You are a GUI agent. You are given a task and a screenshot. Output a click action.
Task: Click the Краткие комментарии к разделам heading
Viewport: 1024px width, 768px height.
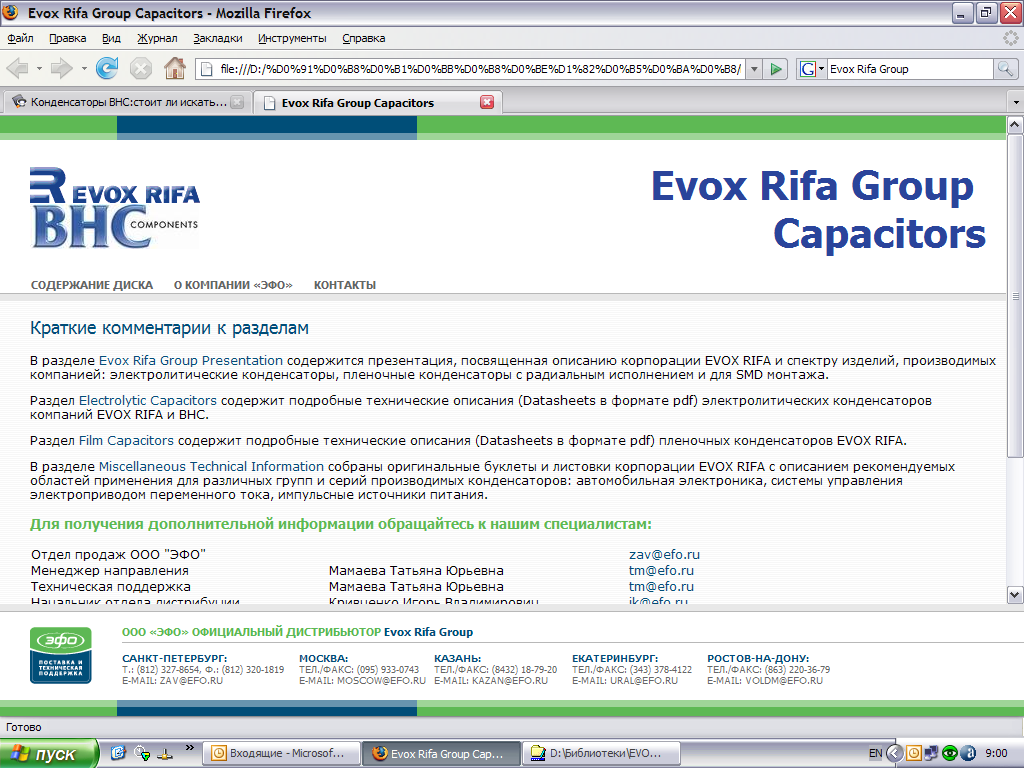click(x=169, y=328)
